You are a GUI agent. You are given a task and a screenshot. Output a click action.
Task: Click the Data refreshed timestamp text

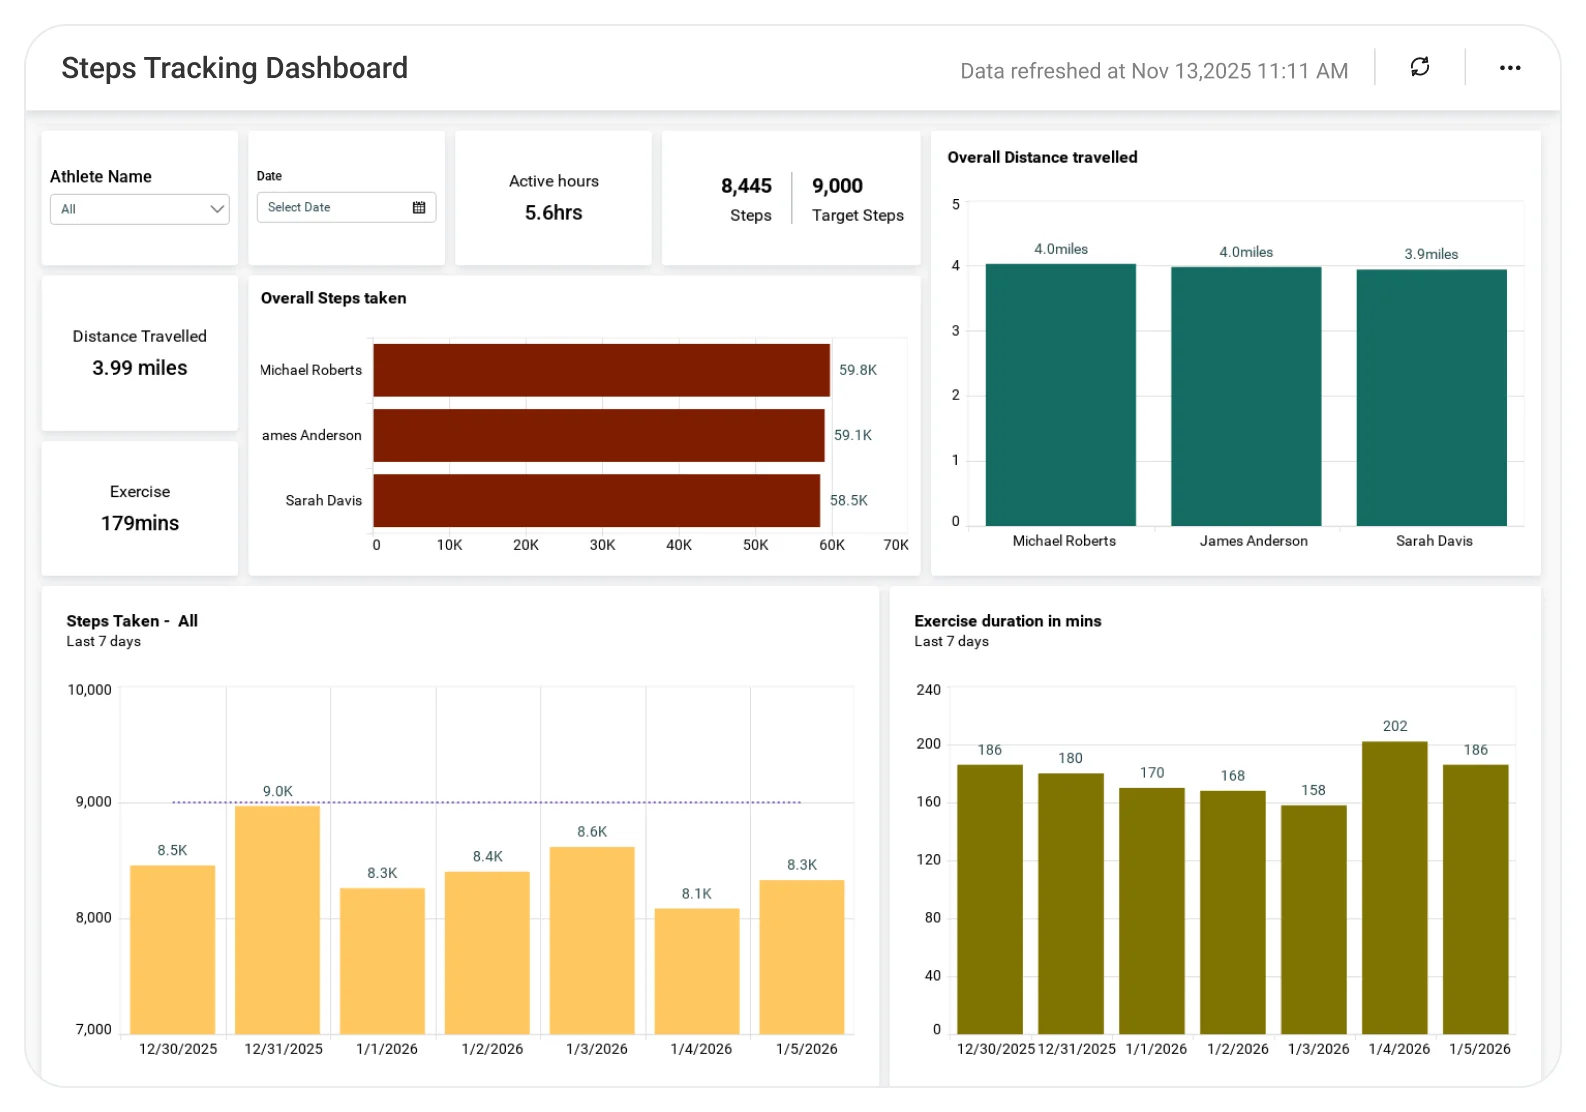pos(1154,71)
